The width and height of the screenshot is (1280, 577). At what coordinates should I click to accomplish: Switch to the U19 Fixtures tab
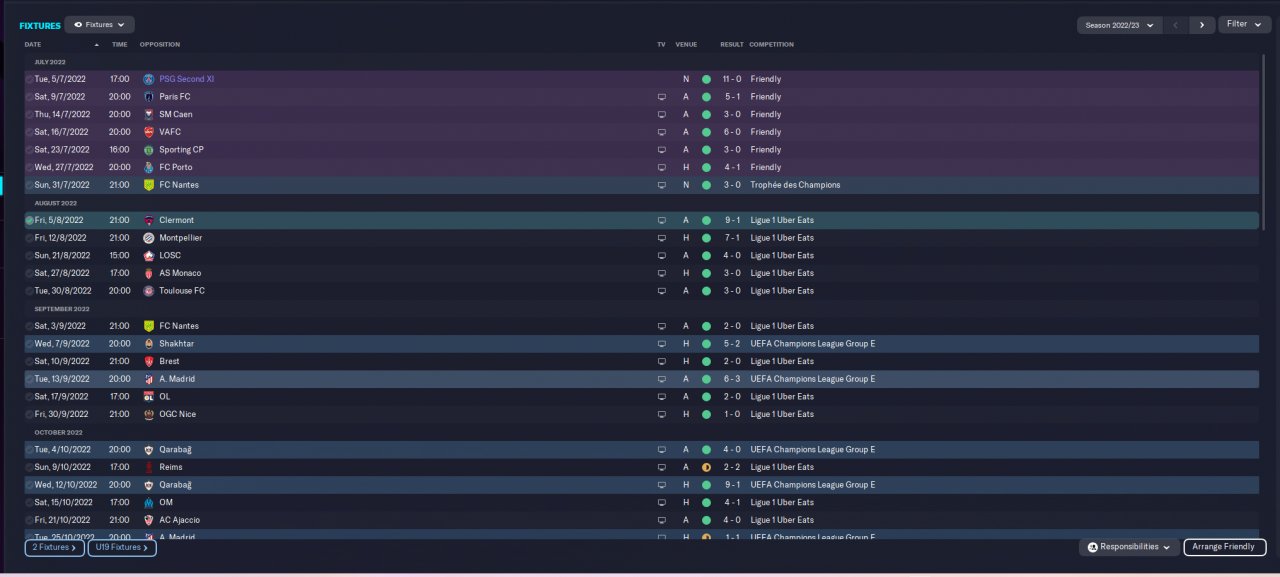click(x=122, y=547)
